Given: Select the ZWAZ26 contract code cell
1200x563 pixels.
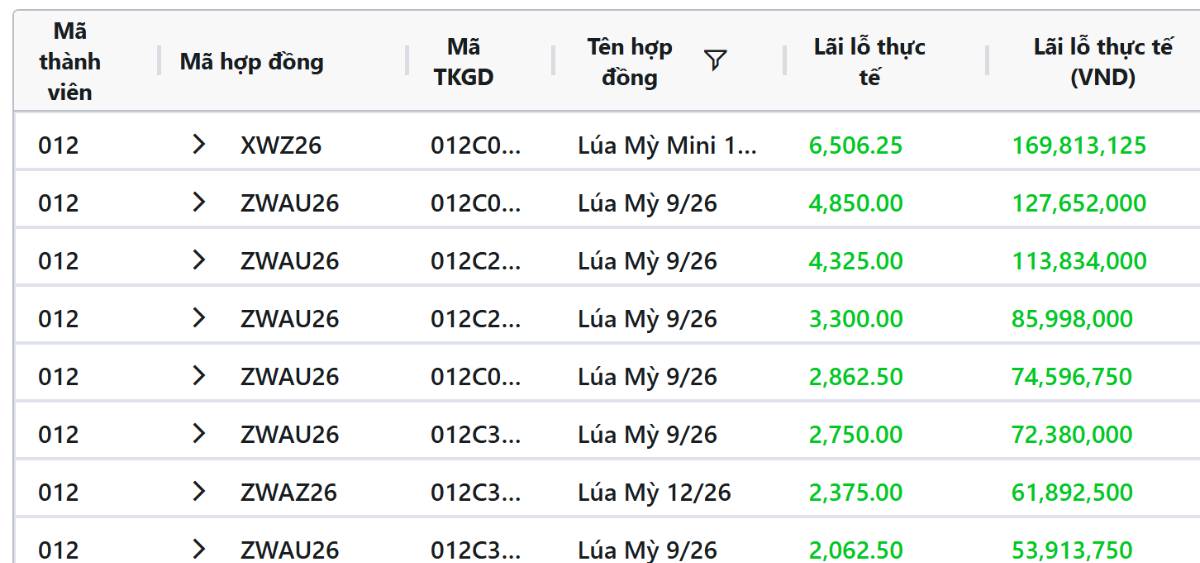Looking at the screenshot, I should pos(289,493).
